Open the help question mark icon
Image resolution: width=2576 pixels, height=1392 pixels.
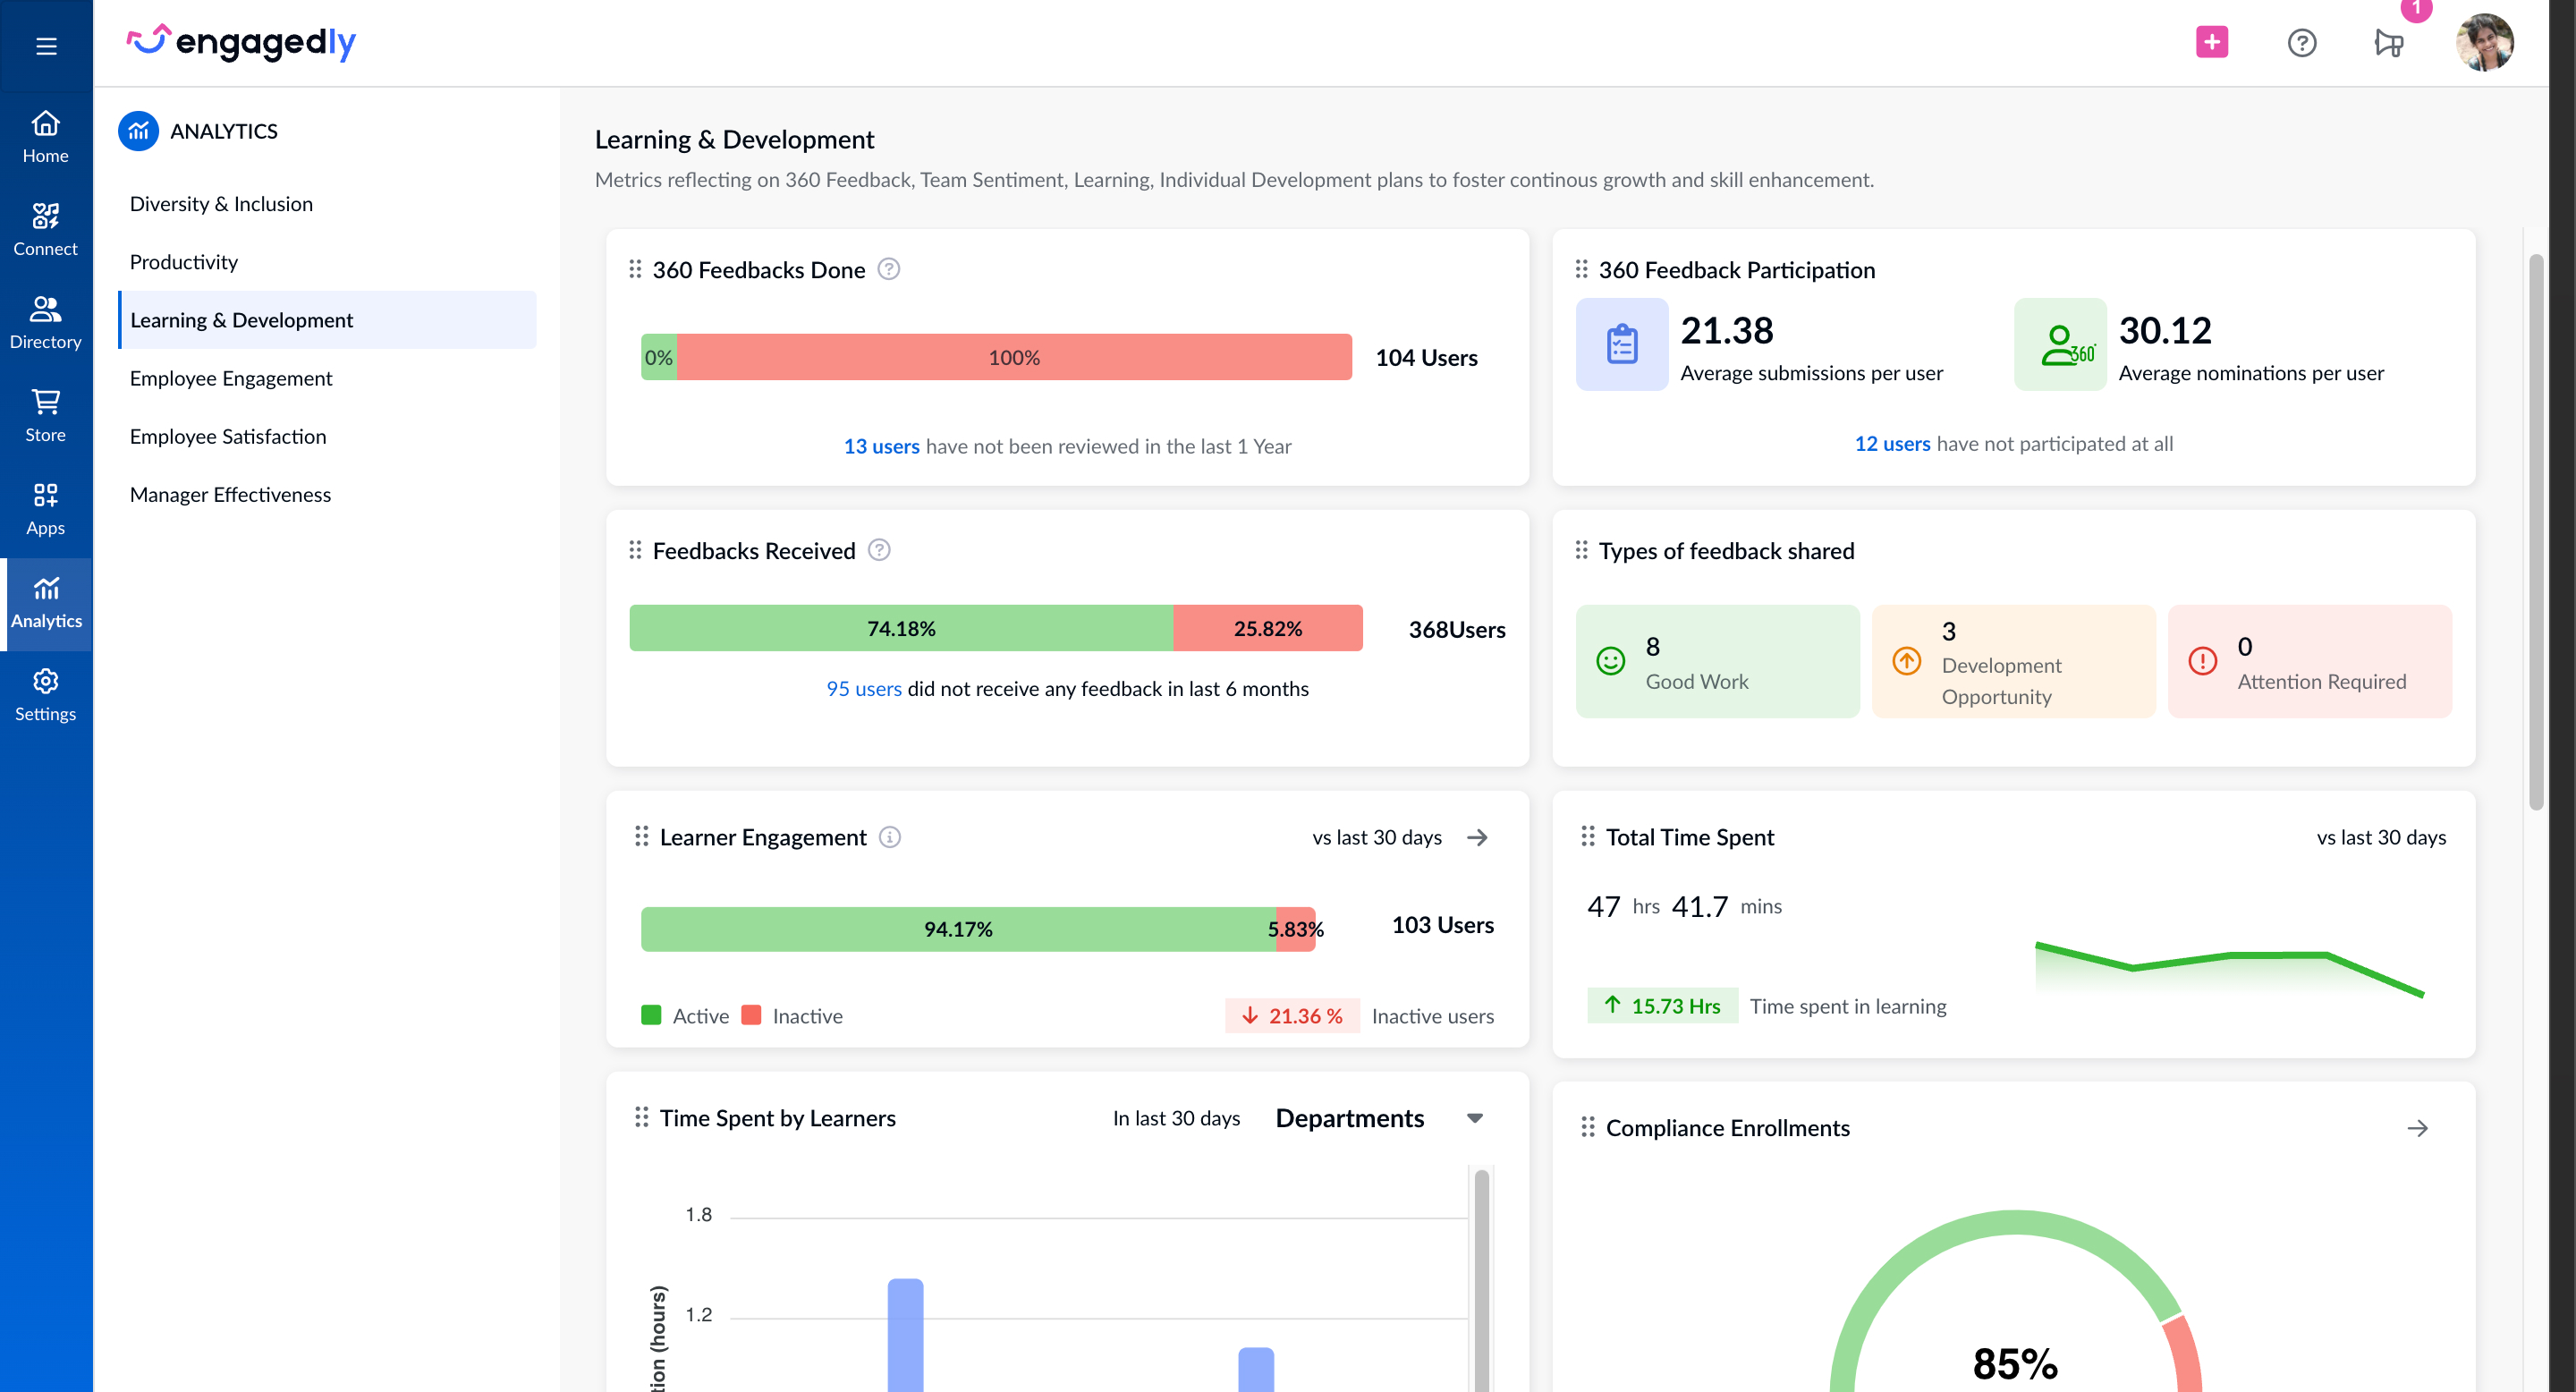[x=2302, y=42]
